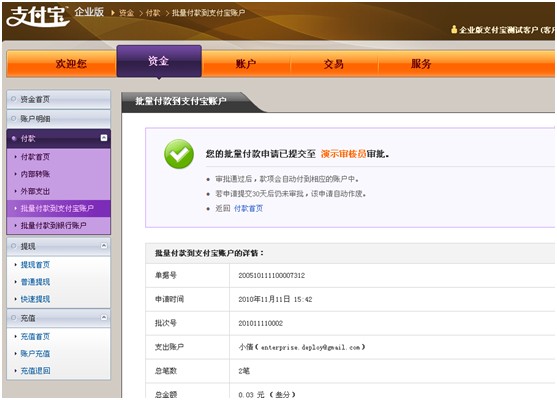The height and width of the screenshot is (400, 557).
Task: Open 账户明细 in the sidebar
Action: pyautogui.click(x=59, y=119)
